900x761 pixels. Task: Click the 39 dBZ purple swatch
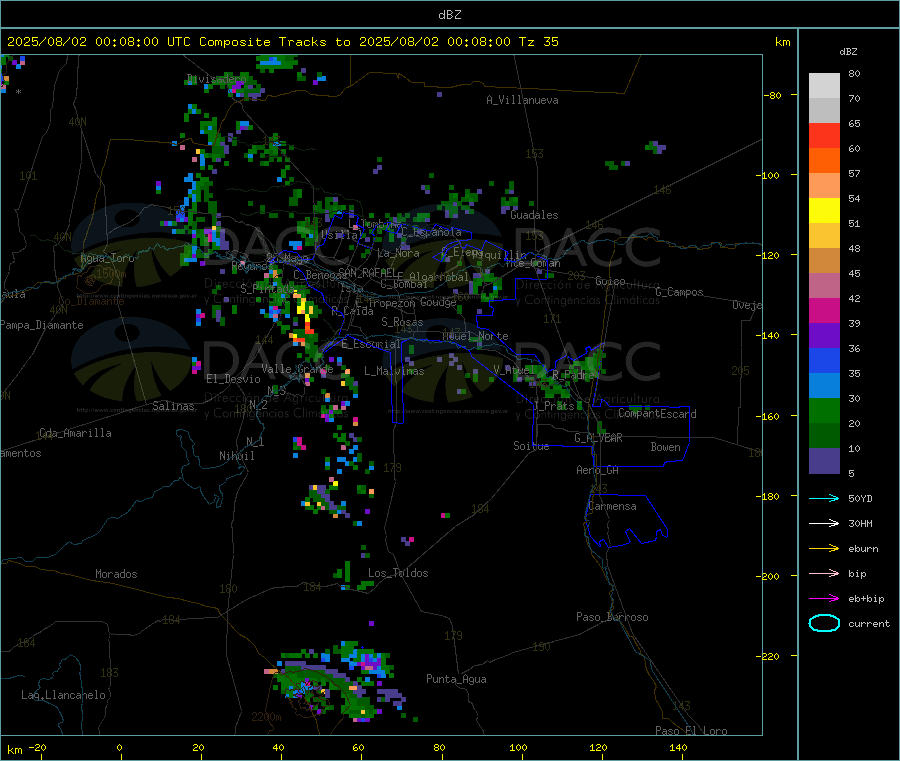824,335
